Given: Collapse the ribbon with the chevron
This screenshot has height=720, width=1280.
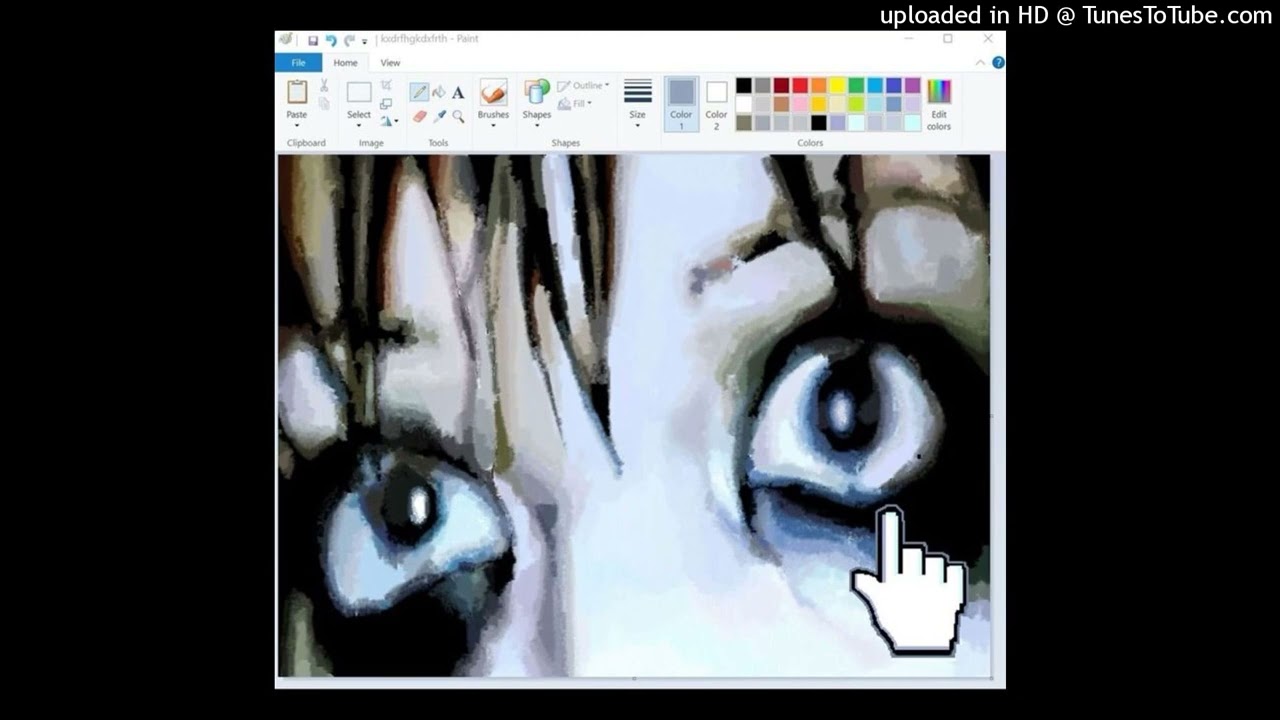Looking at the screenshot, I should pyautogui.click(x=980, y=63).
